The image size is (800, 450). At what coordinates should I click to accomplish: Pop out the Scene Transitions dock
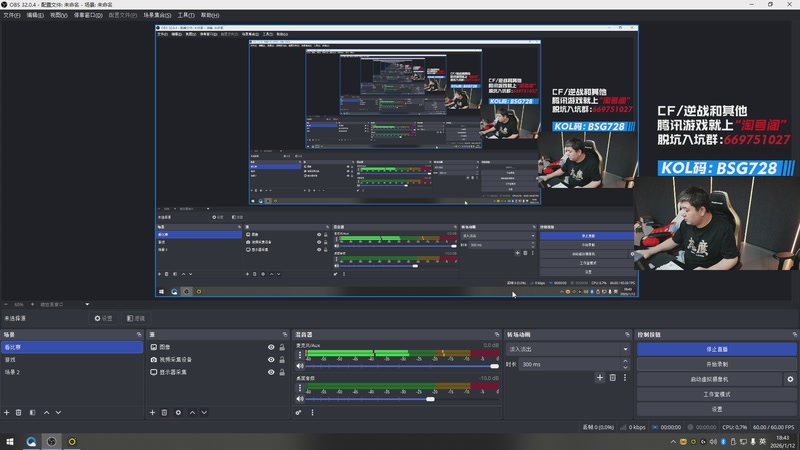tap(627, 335)
